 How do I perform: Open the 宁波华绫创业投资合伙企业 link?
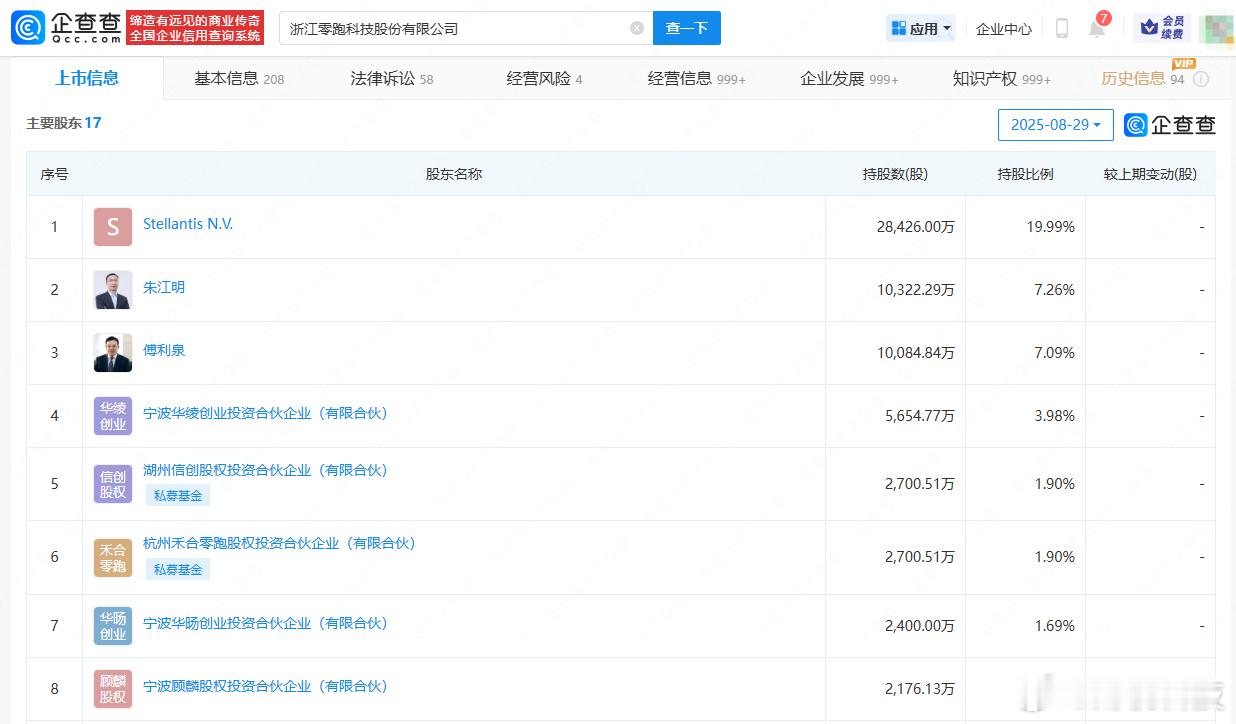coord(265,413)
